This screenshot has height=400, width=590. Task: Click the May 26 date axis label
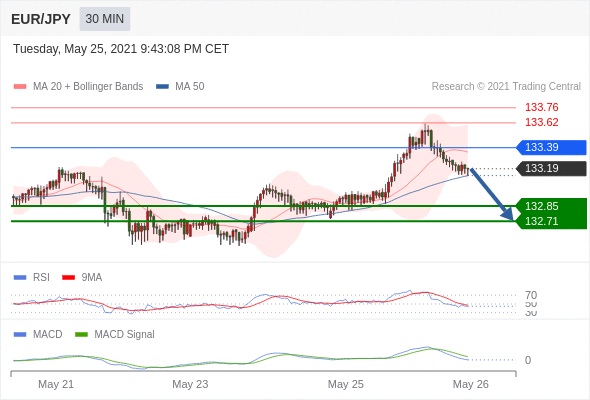[470, 384]
